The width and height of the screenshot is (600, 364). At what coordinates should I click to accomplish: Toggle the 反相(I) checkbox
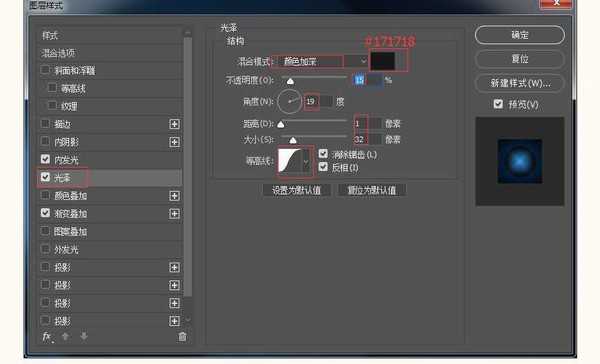(x=323, y=167)
